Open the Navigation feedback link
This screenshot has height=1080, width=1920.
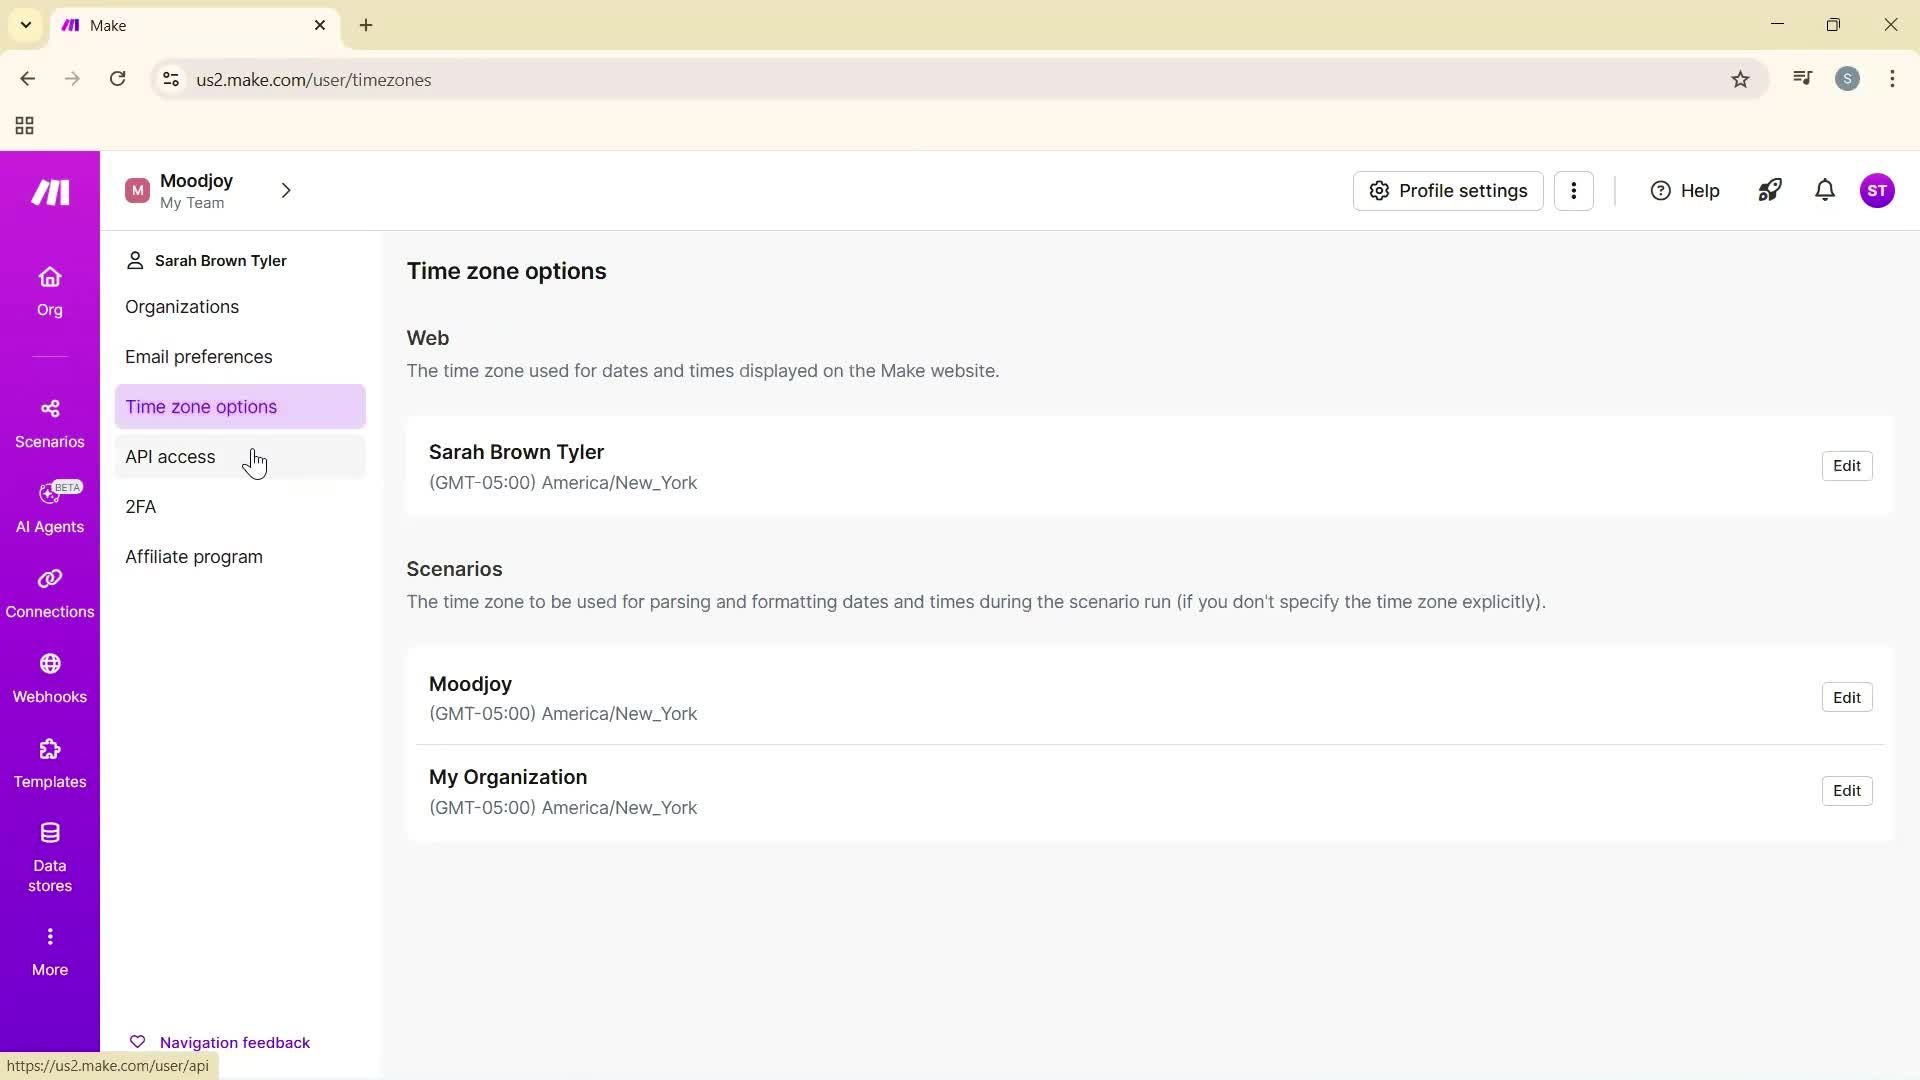(235, 1041)
